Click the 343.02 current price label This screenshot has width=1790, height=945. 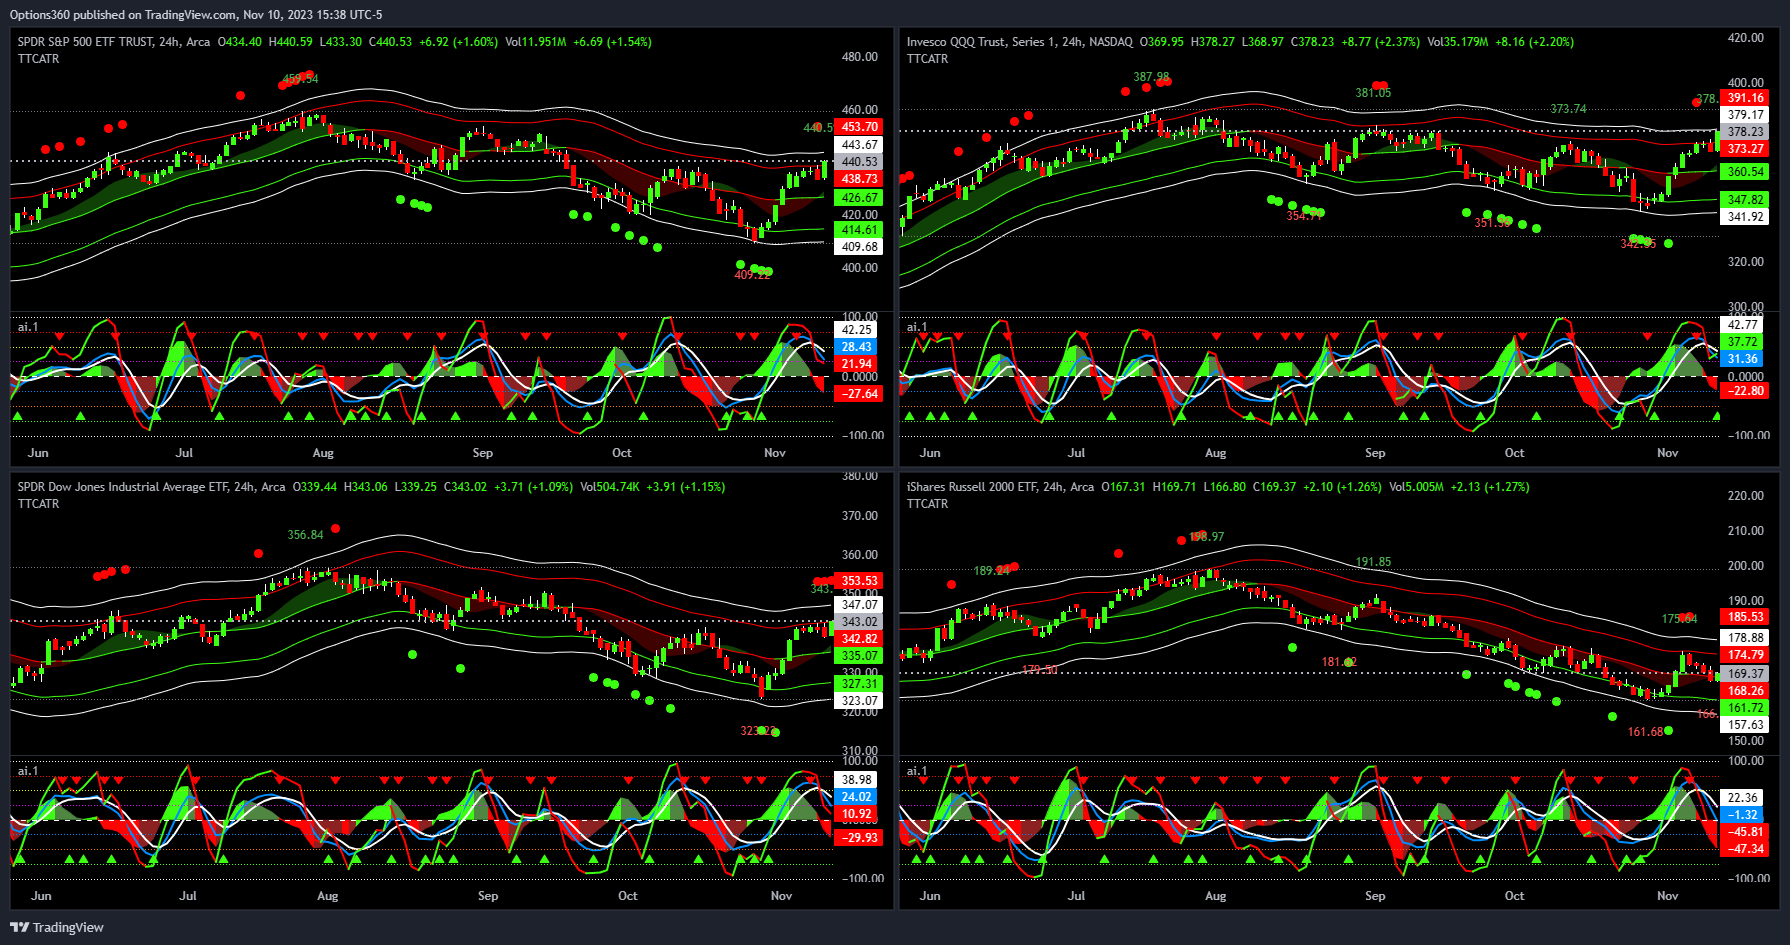pos(859,622)
